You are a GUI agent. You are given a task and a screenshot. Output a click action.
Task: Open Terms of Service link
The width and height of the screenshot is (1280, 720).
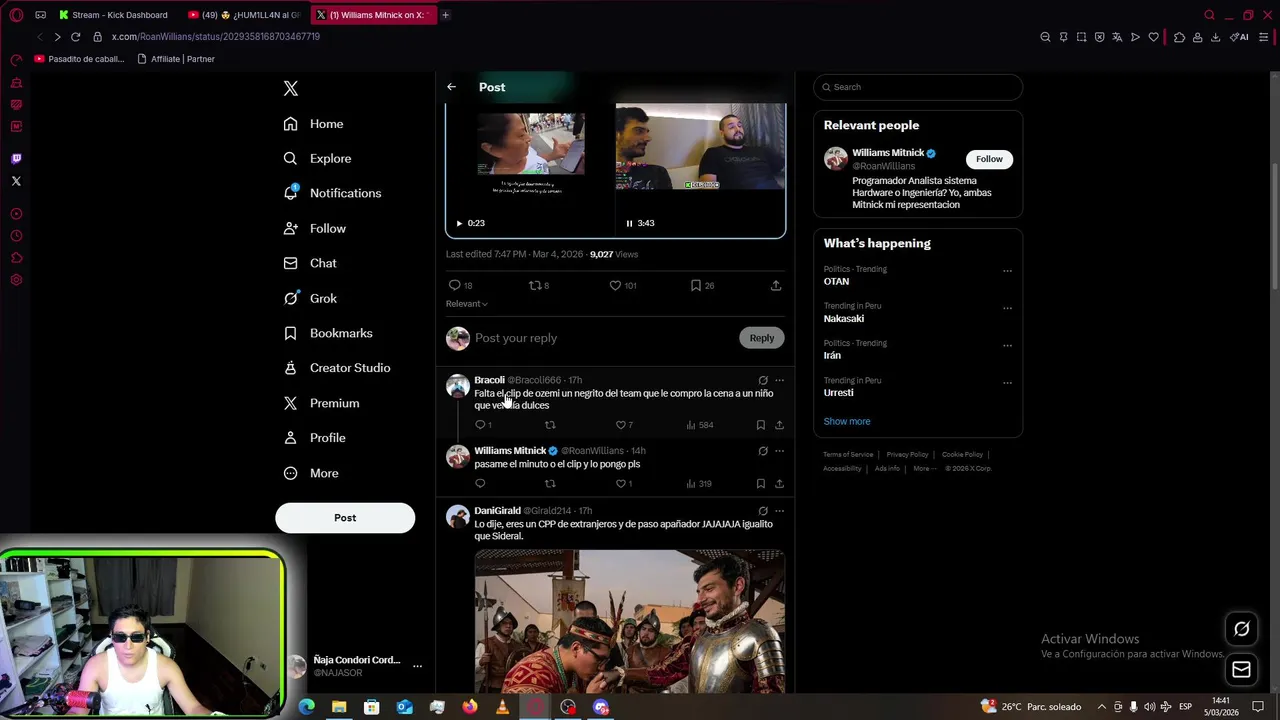[x=848, y=455]
